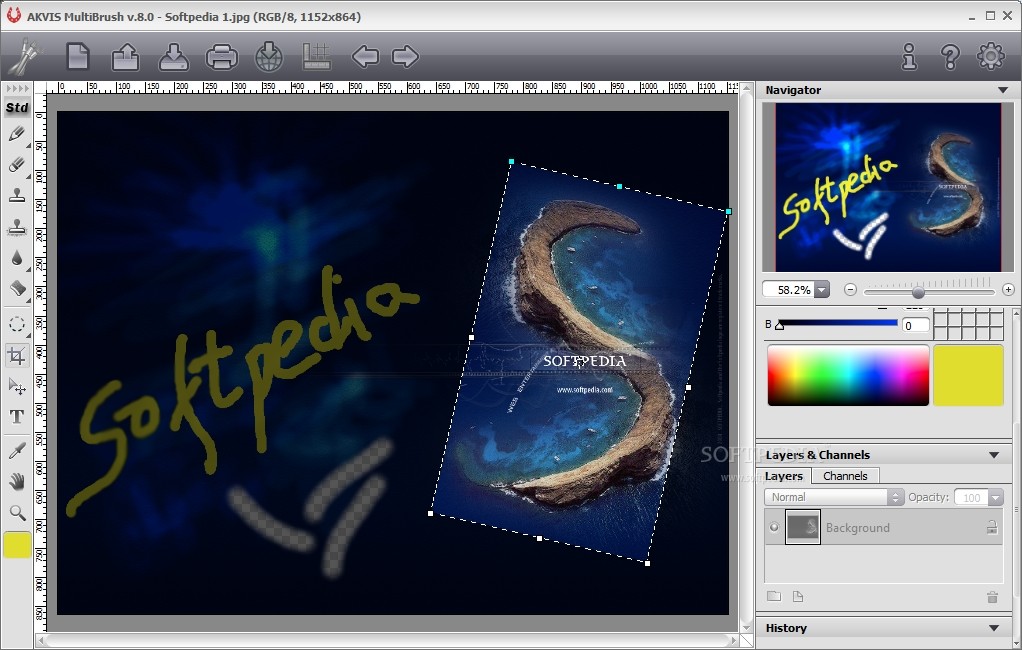Pick a color from the spectrum gradient
Viewport: 1022px width, 650px height.
click(848, 376)
